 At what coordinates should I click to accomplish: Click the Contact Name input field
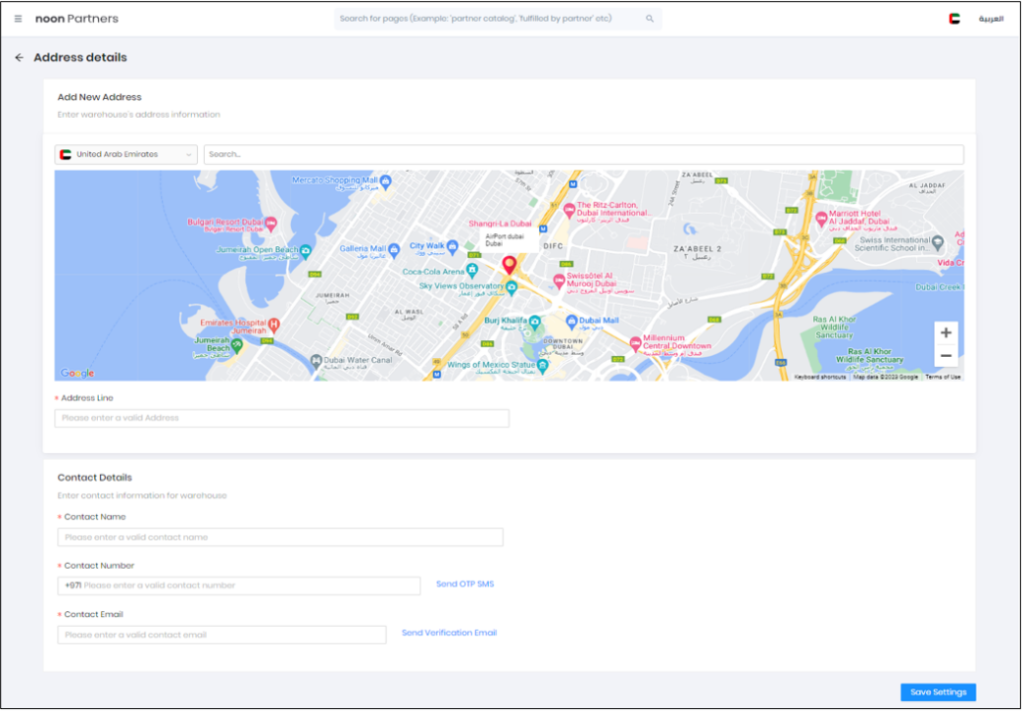[280, 538]
